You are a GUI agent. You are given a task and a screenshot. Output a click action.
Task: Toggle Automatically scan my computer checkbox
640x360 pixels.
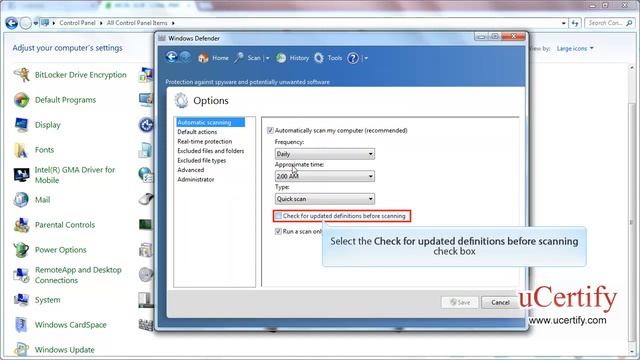(x=270, y=131)
